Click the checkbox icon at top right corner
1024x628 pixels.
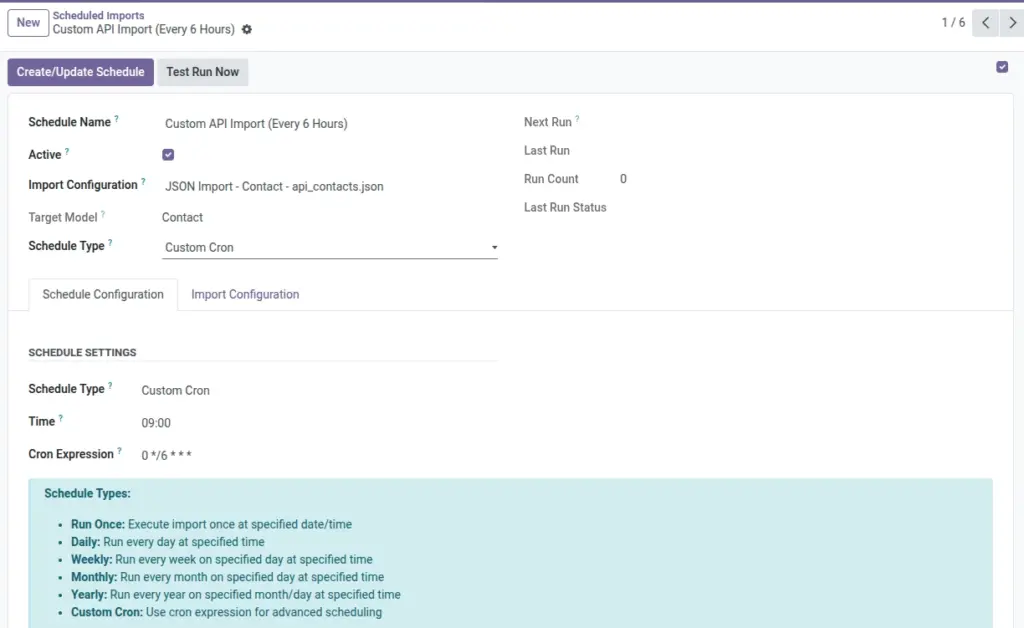(1002, 67)
